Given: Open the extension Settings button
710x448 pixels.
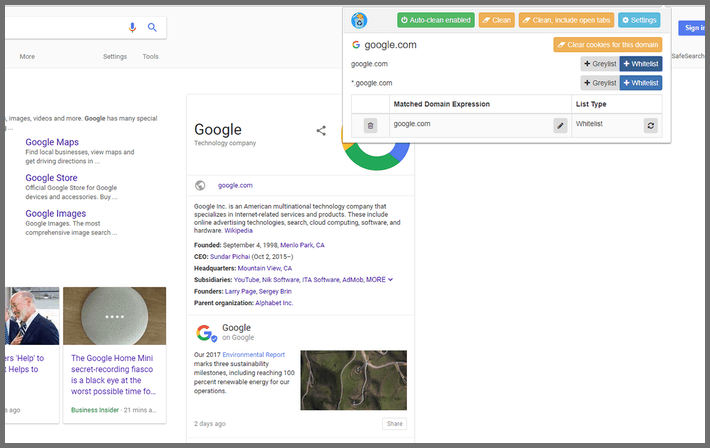Looking at the screenshot, I should pos(639,20).
